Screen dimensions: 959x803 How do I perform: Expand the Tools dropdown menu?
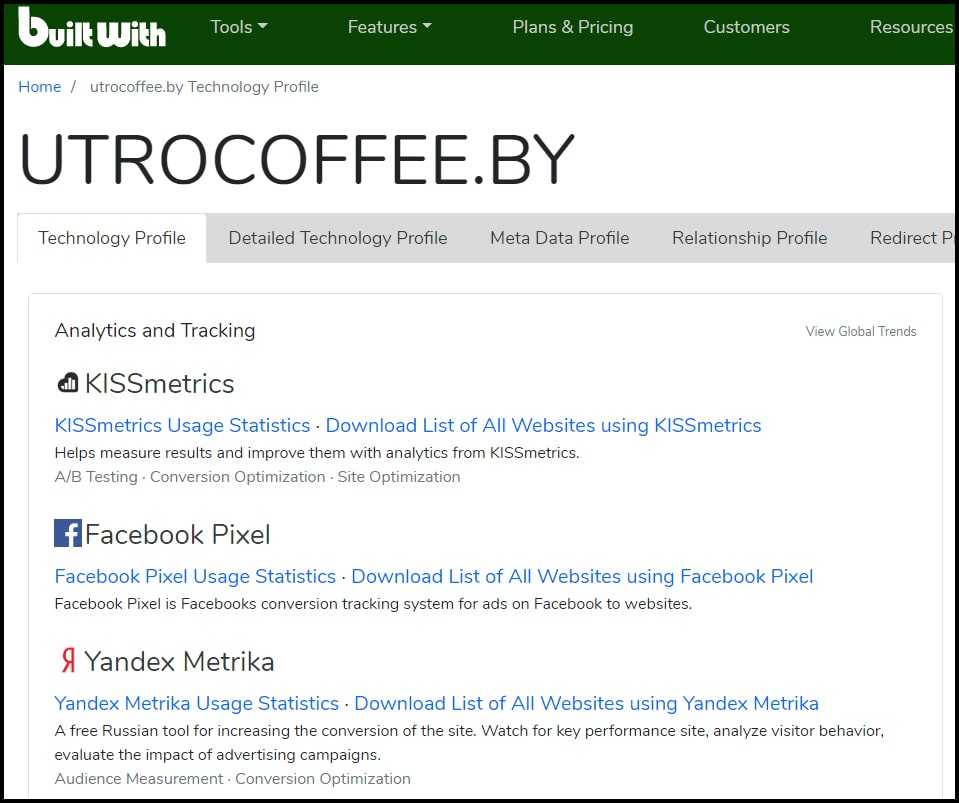pos(239,27)
